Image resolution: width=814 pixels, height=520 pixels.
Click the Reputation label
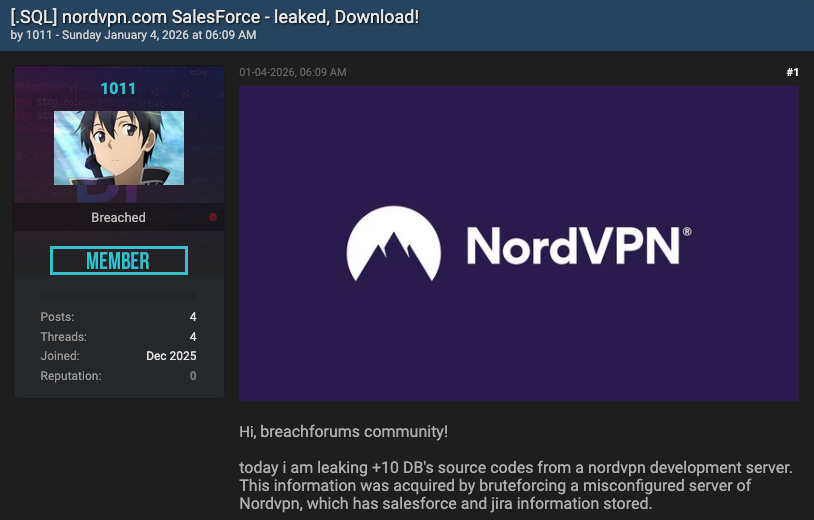(x=70, y=376)
